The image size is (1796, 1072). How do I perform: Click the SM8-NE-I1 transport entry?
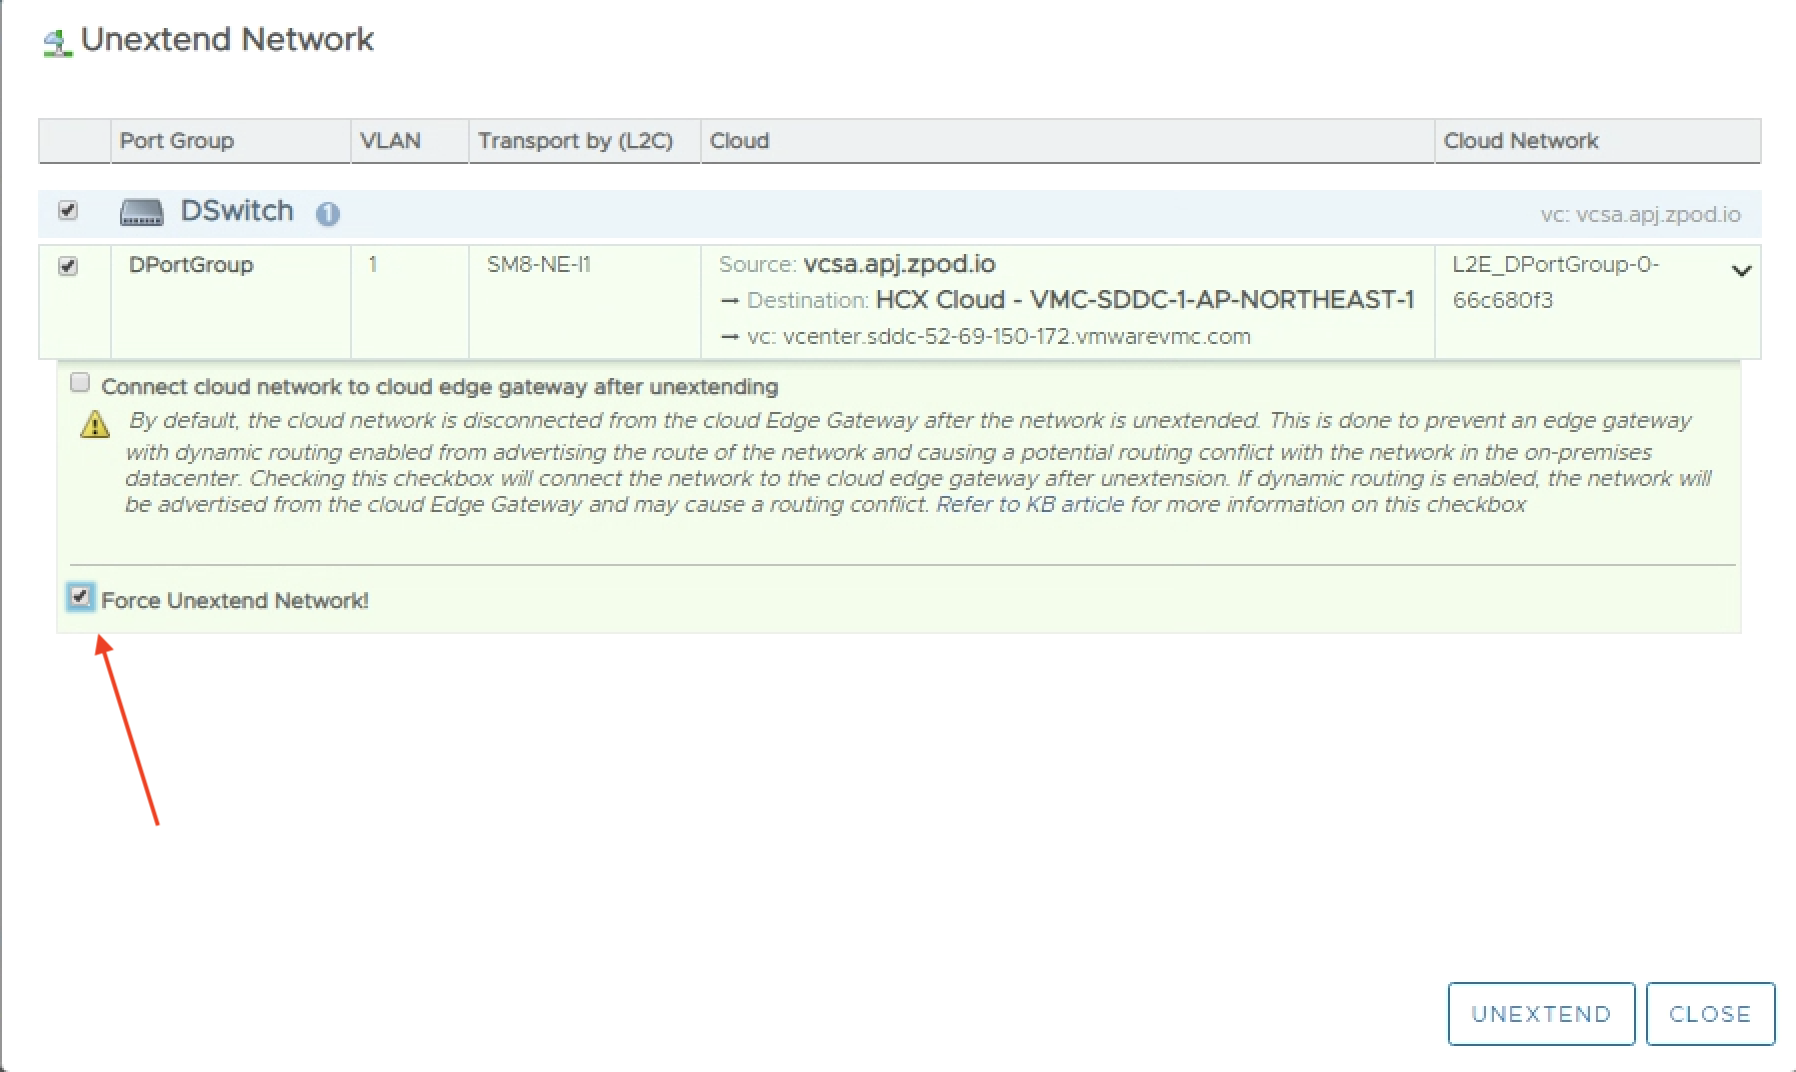click(x=538, y=265)
